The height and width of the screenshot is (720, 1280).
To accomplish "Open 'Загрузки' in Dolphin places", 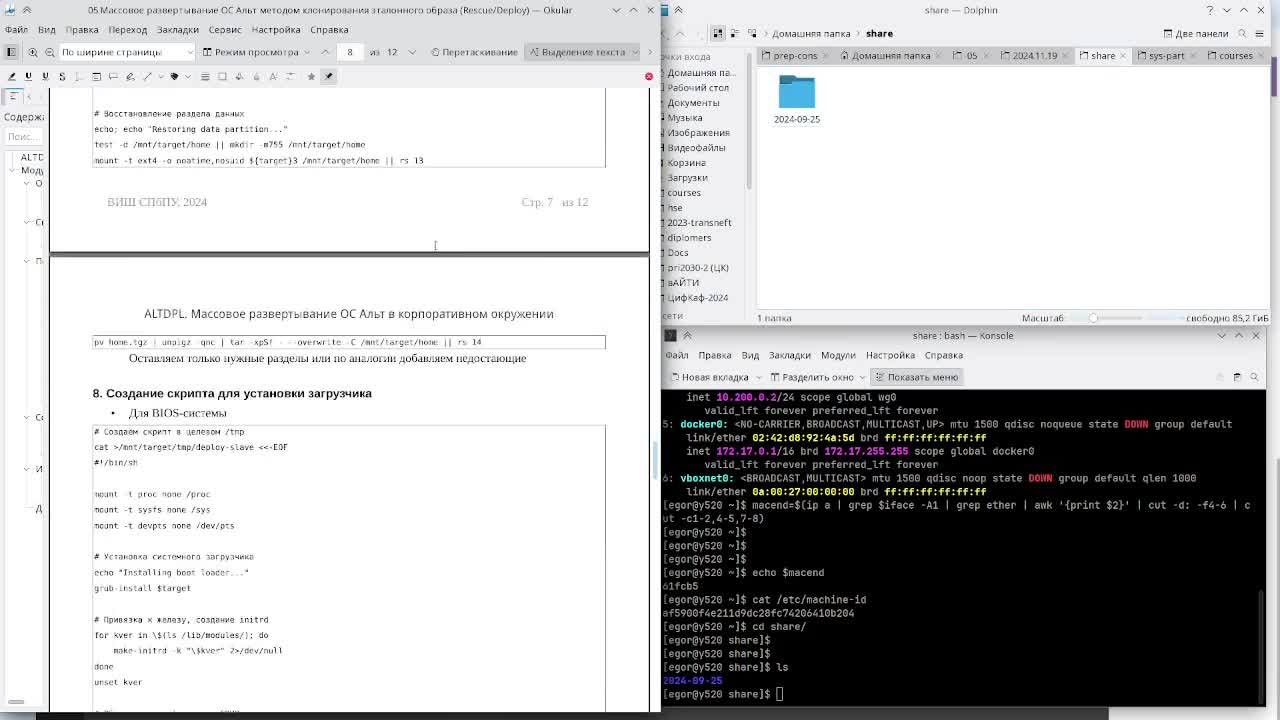I will [x=687, y=177].
